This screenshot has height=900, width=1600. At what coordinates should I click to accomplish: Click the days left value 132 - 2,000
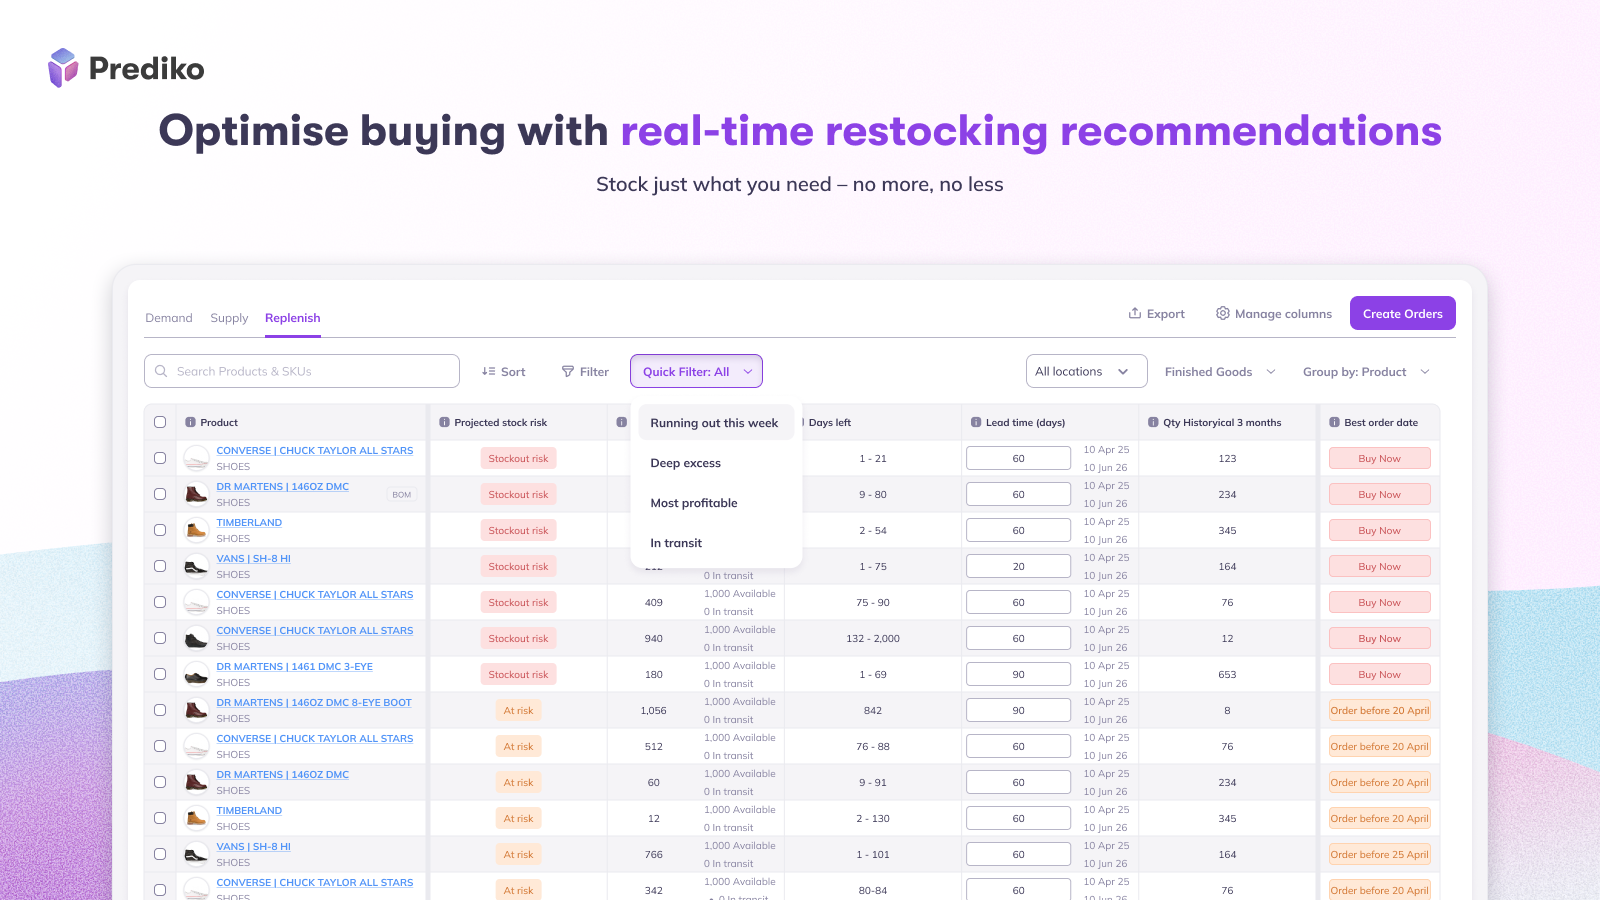873,638
